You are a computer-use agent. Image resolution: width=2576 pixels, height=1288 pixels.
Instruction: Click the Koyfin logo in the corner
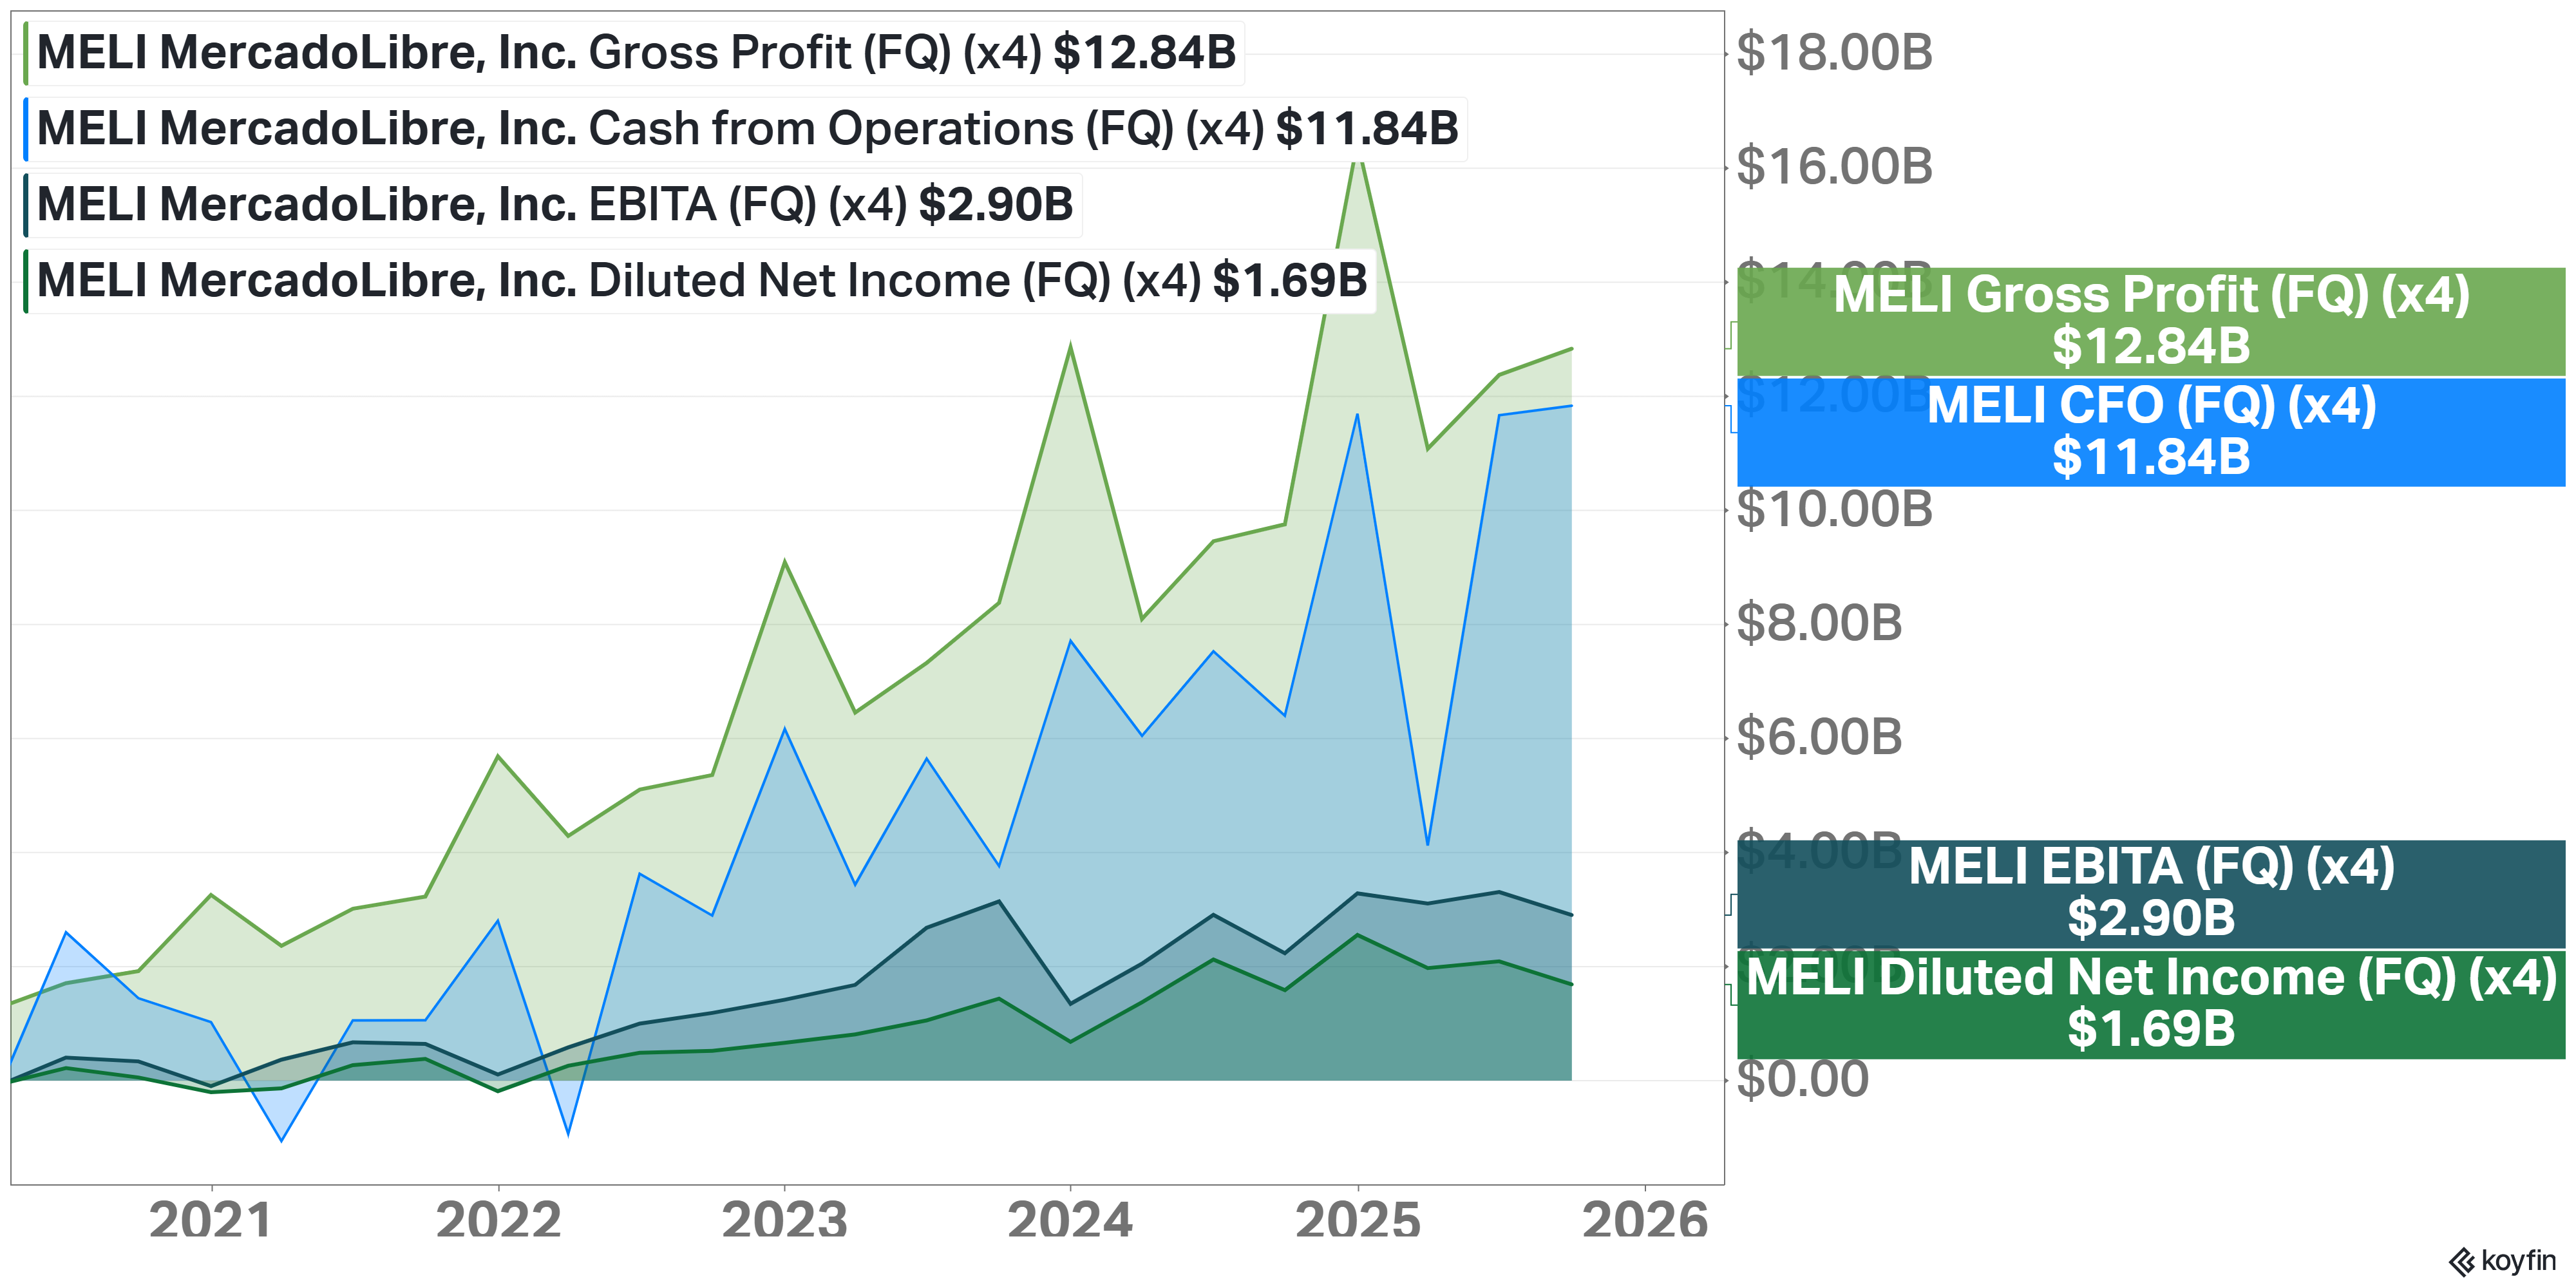click(x=2502, y=1261)
